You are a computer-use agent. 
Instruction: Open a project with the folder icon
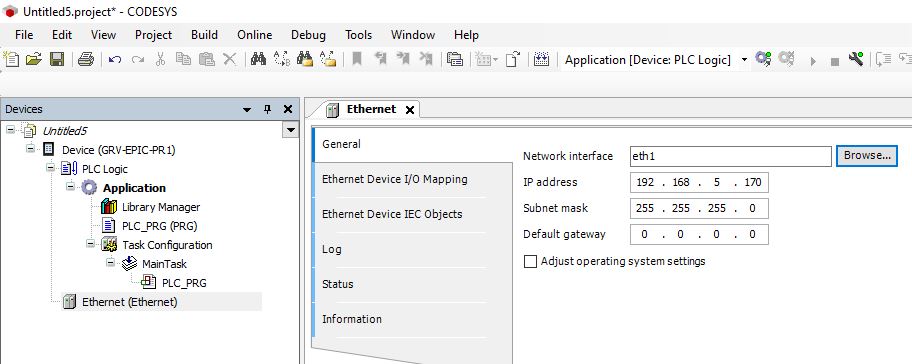click(34, 59)
